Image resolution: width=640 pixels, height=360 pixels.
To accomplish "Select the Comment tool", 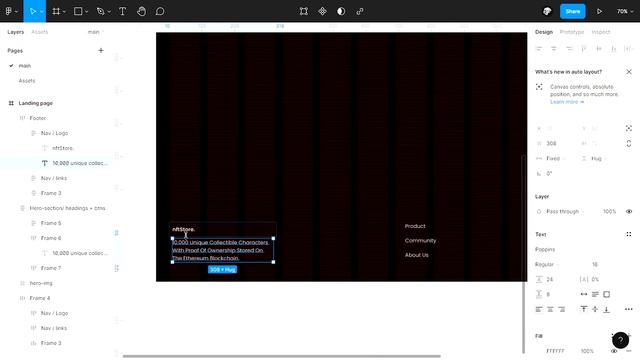I will [x=160, y=11].
